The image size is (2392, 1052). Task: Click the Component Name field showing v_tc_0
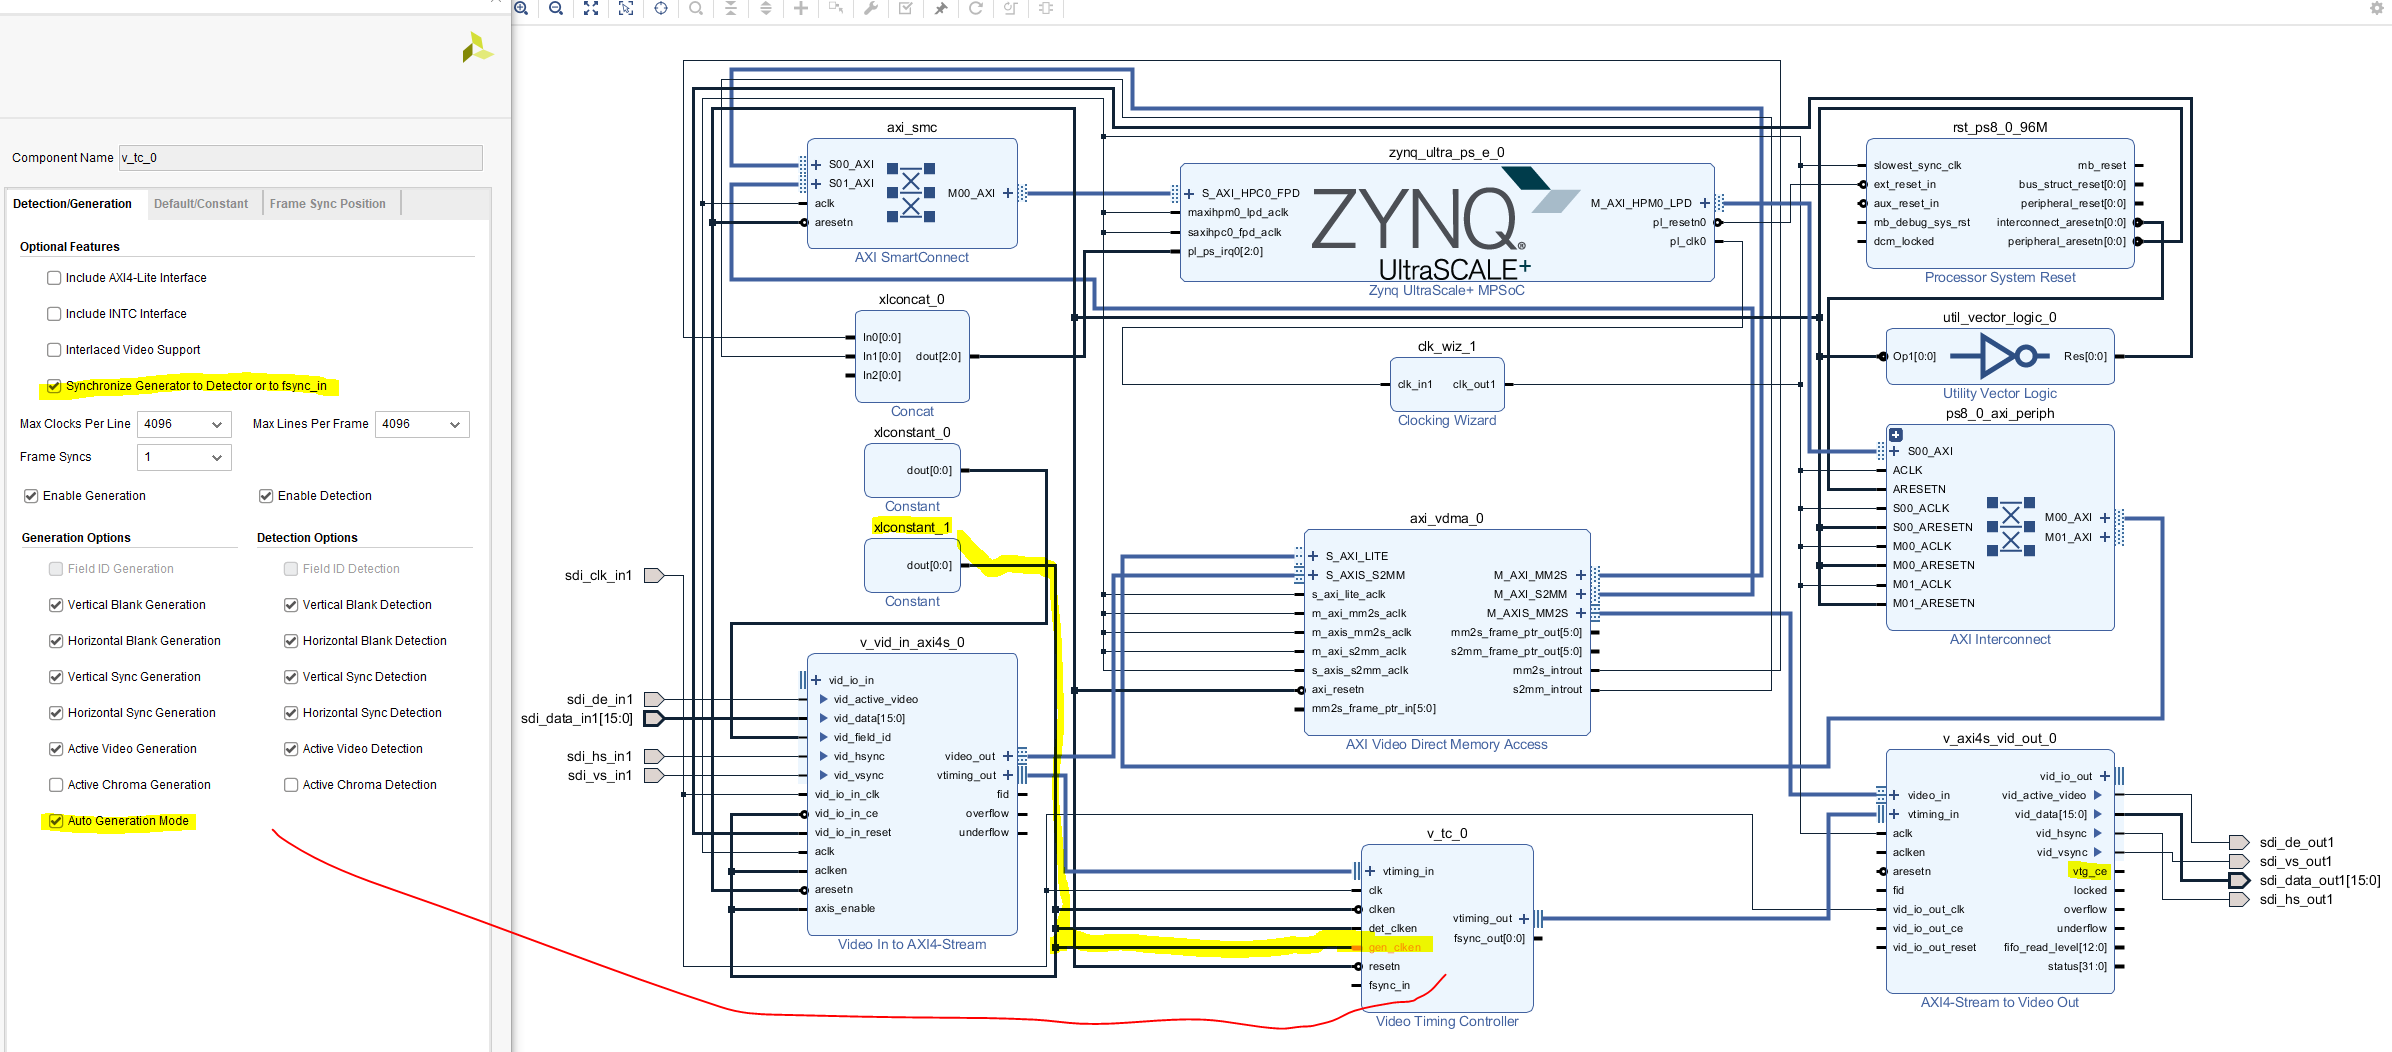(300, 157)
